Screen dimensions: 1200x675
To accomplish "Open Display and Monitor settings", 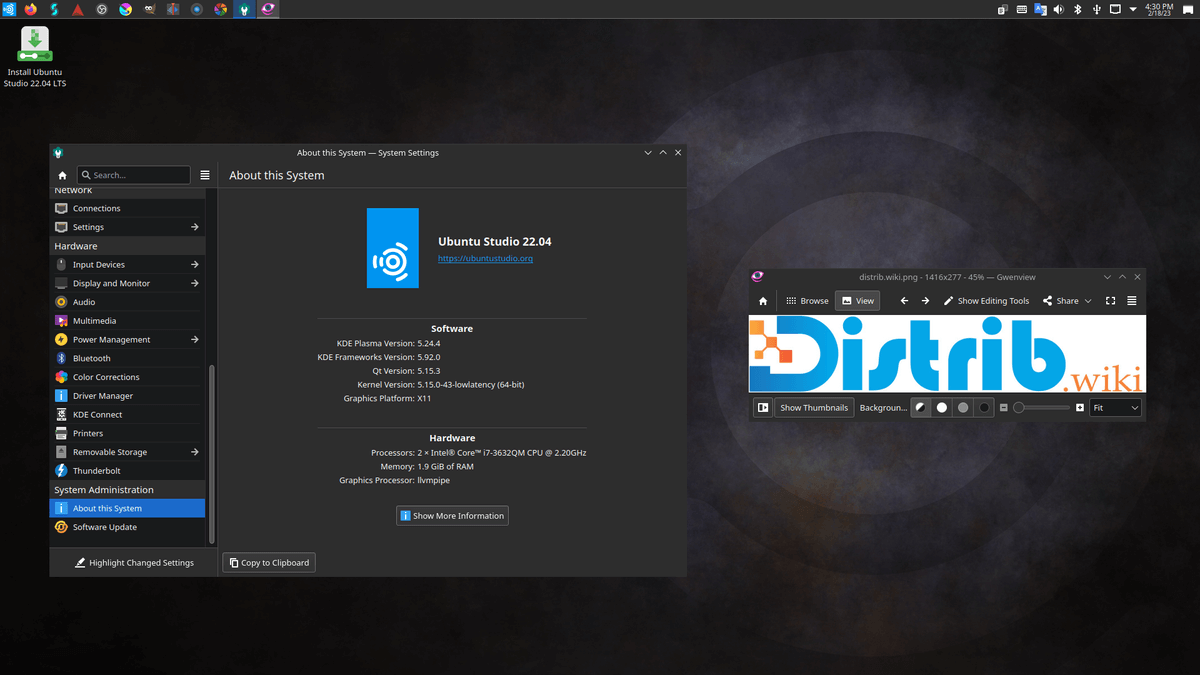I will [127, 283].
